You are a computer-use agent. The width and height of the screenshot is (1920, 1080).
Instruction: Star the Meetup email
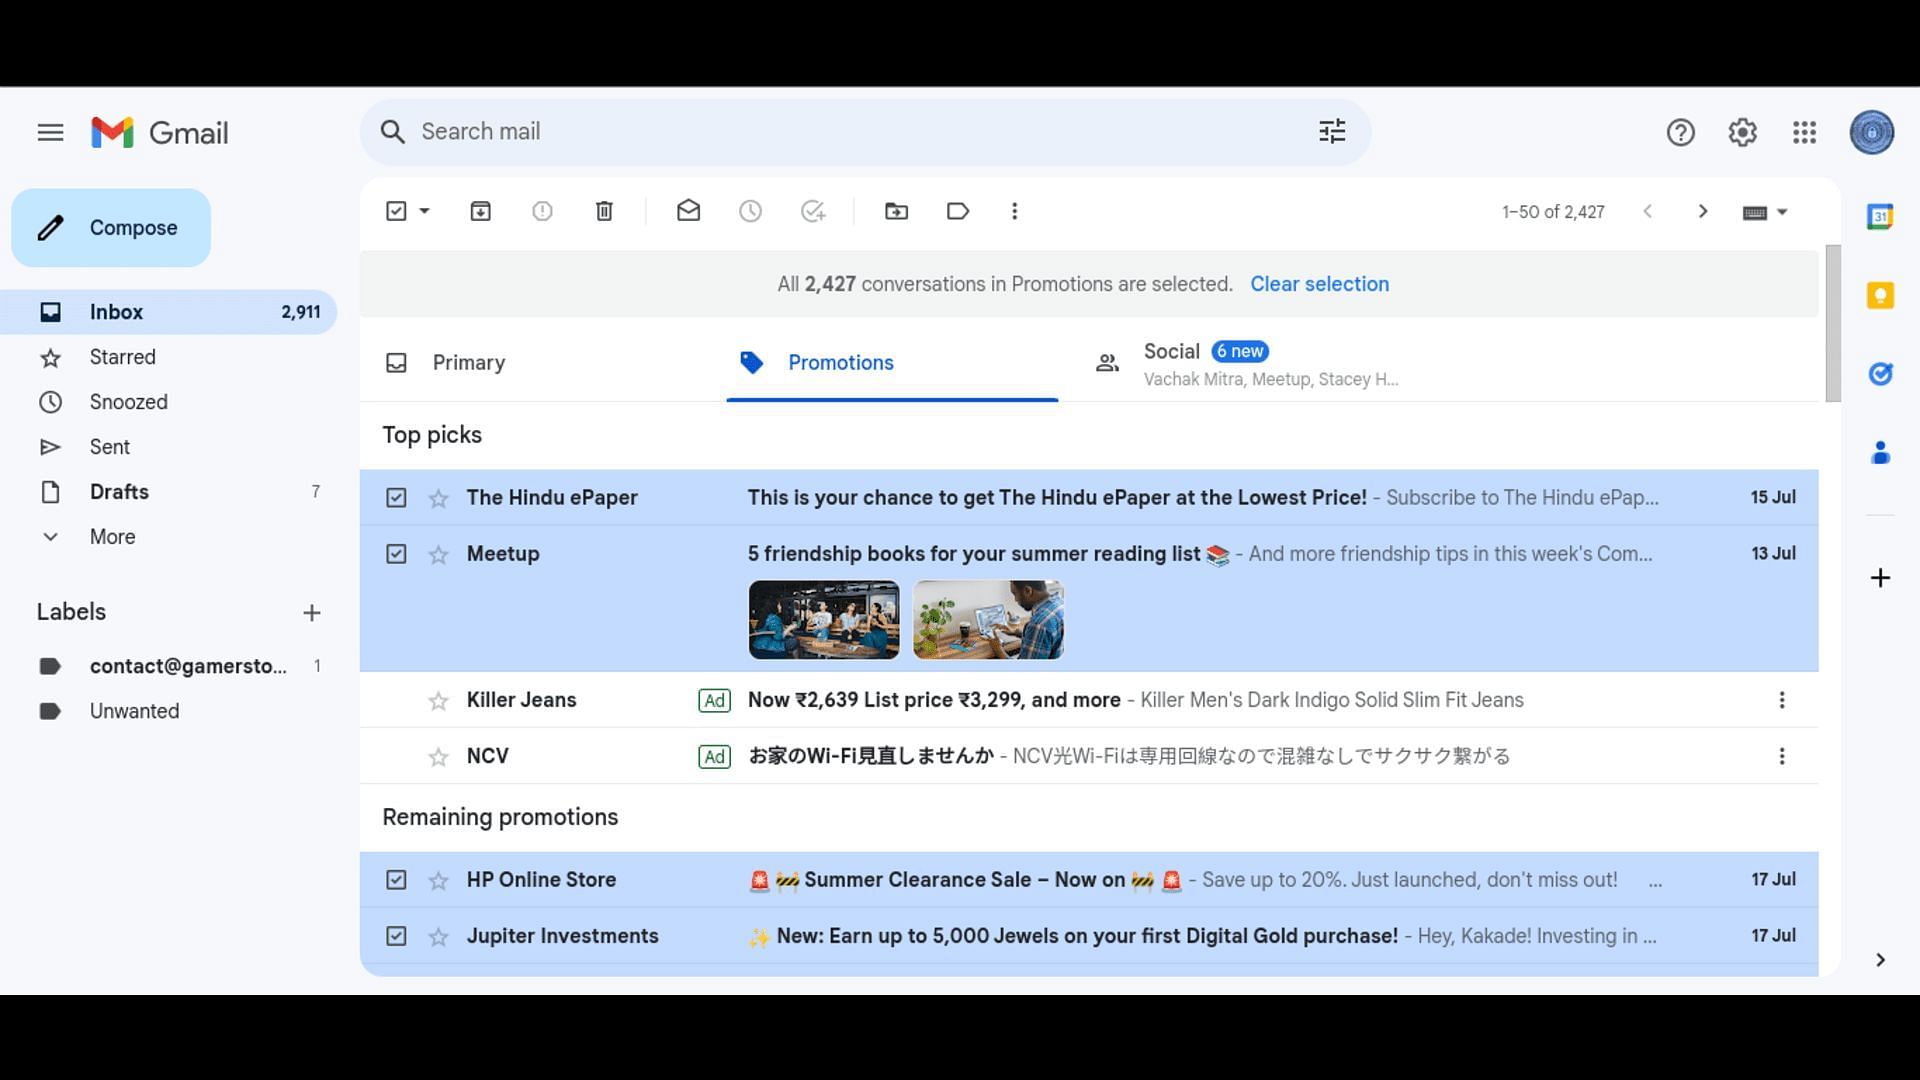coord(438,554)
